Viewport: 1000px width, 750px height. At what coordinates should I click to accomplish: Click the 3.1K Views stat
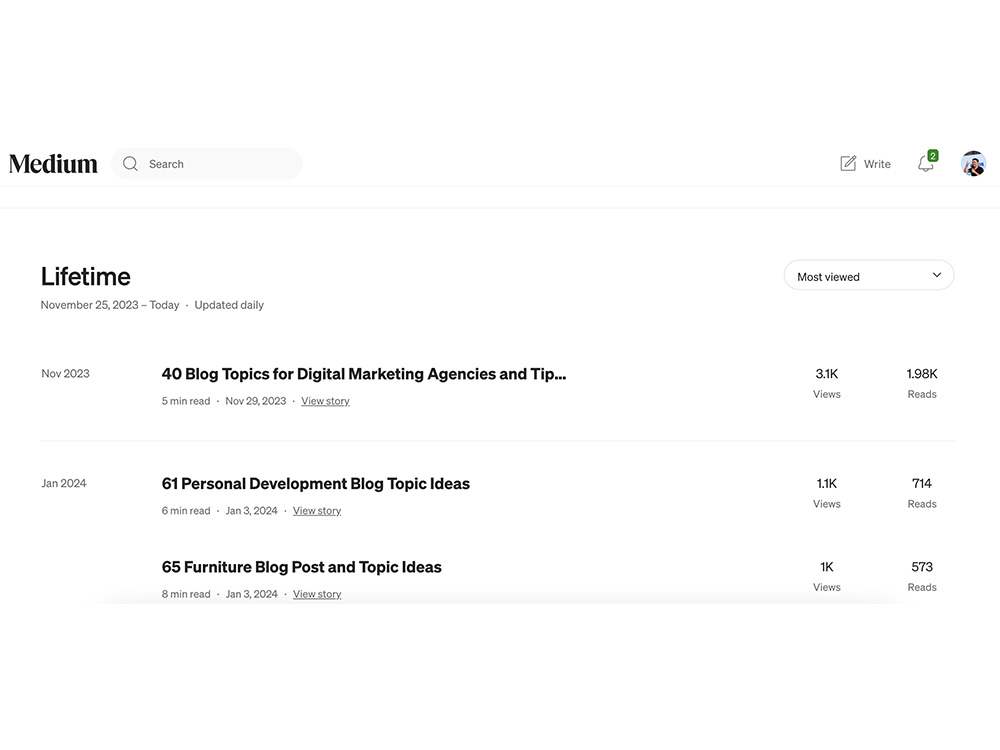pos(827,383)
